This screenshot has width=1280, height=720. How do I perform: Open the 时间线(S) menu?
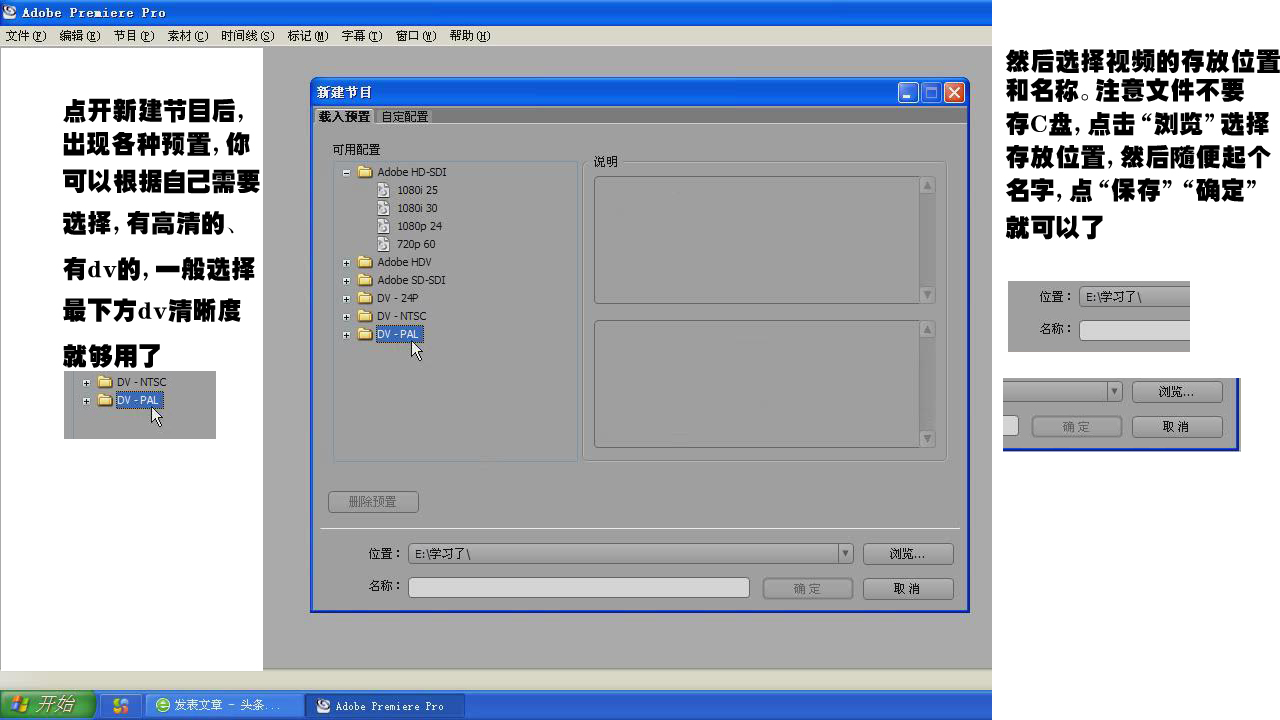248,36
